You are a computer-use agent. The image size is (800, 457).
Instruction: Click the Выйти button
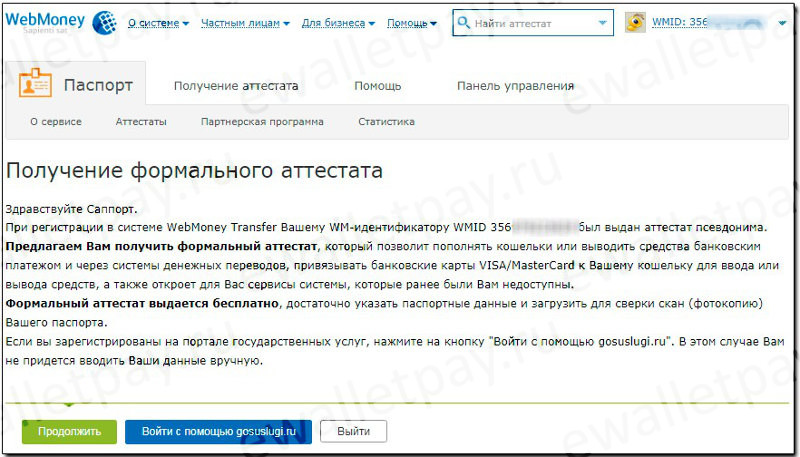click(354, 431)
